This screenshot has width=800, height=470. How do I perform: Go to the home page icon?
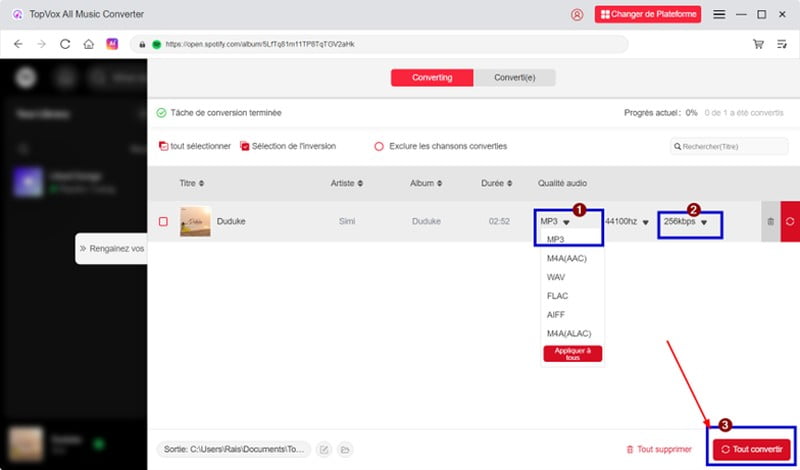tap(89, 44)
